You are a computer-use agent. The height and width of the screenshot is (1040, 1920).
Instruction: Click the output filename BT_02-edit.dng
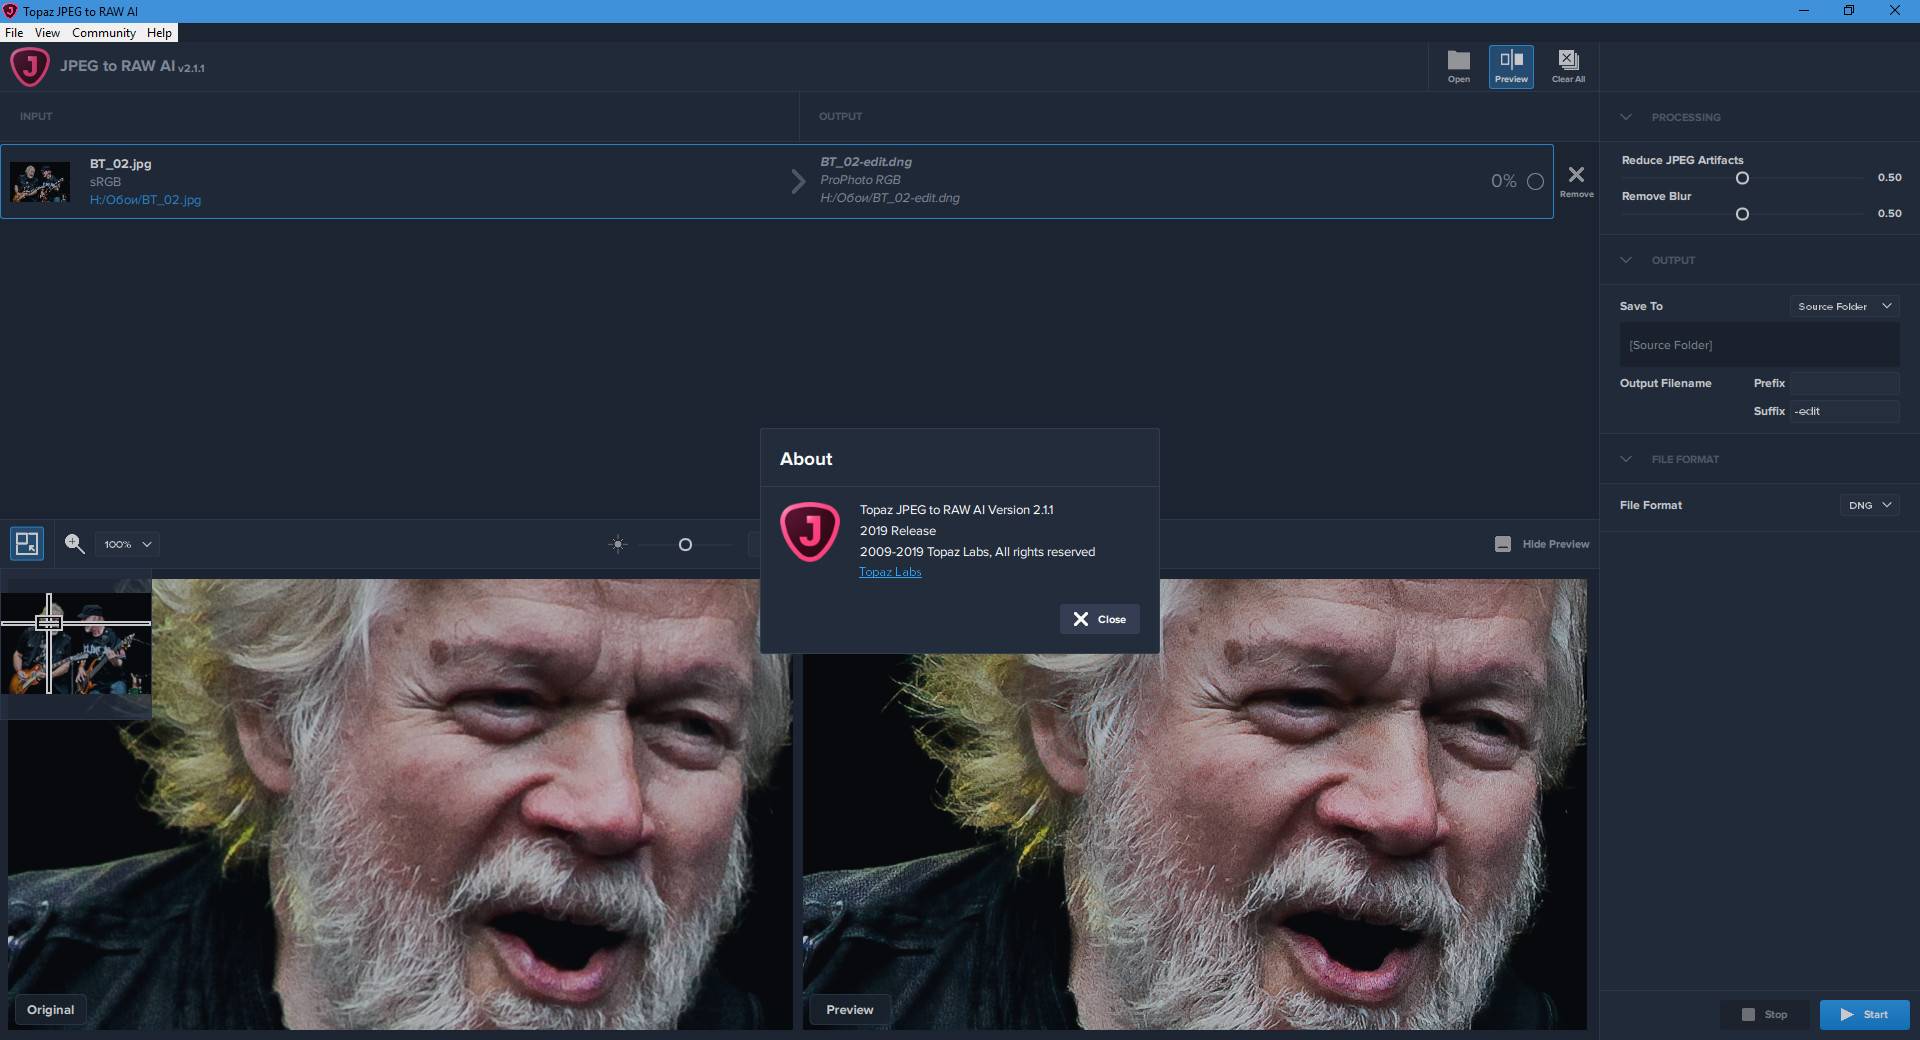pyautogui.click(x=866, y=162)
